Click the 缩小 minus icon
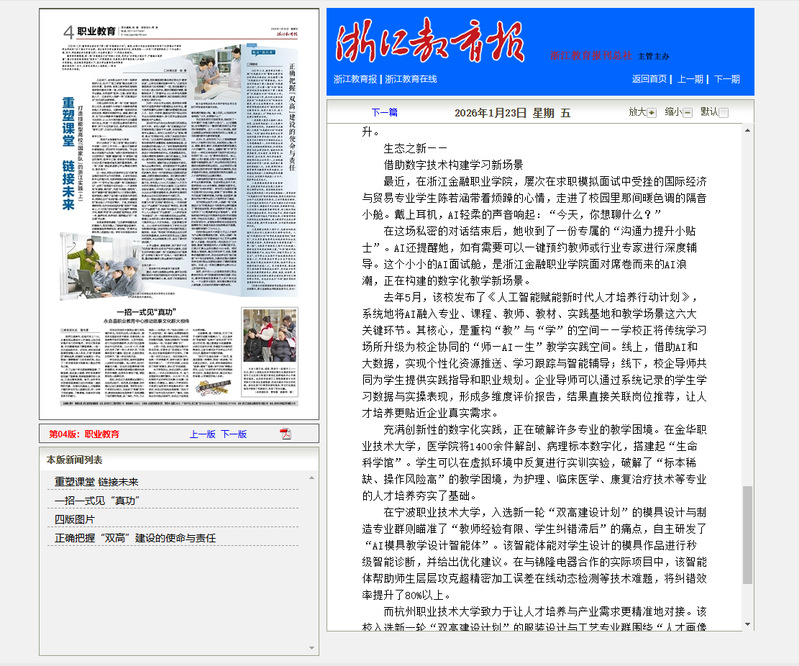 click(x=687, y=113)
